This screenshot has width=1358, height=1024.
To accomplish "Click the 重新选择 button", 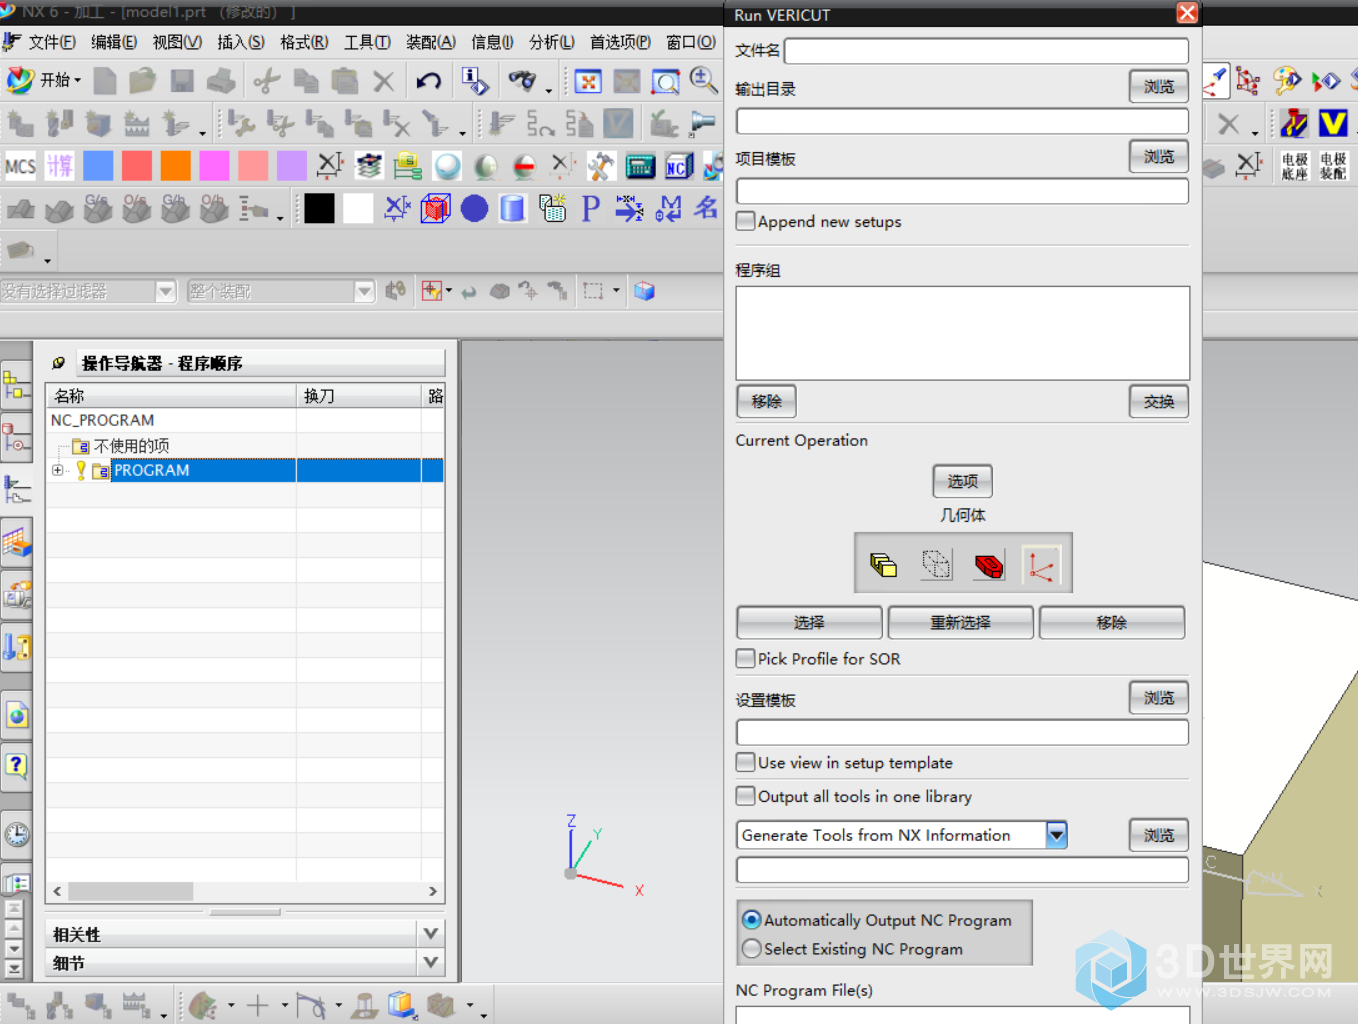I will coord(960,622).
